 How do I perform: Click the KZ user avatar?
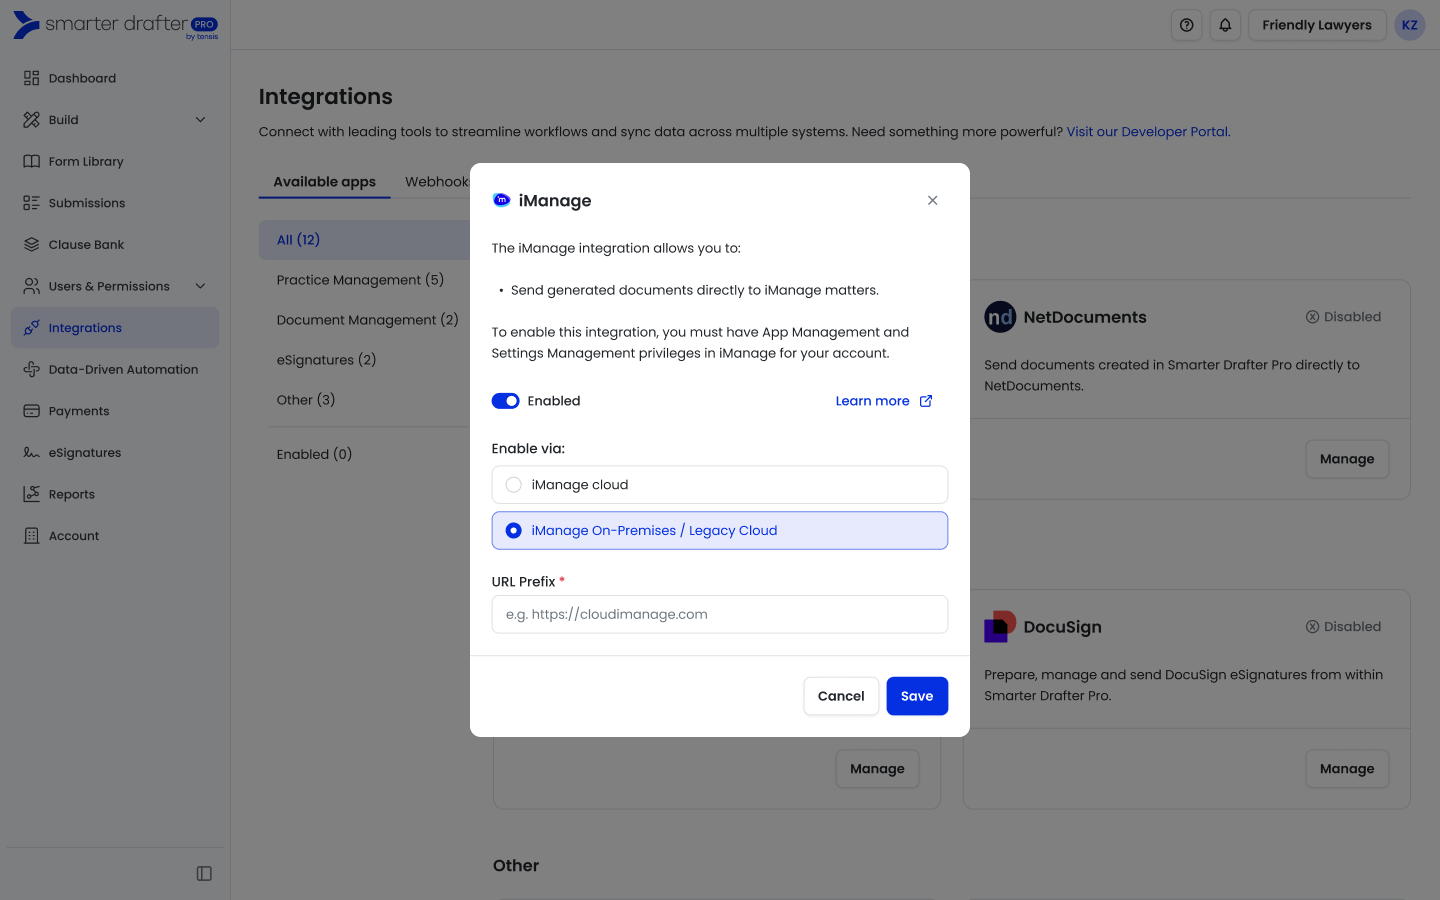point(1409,25)
